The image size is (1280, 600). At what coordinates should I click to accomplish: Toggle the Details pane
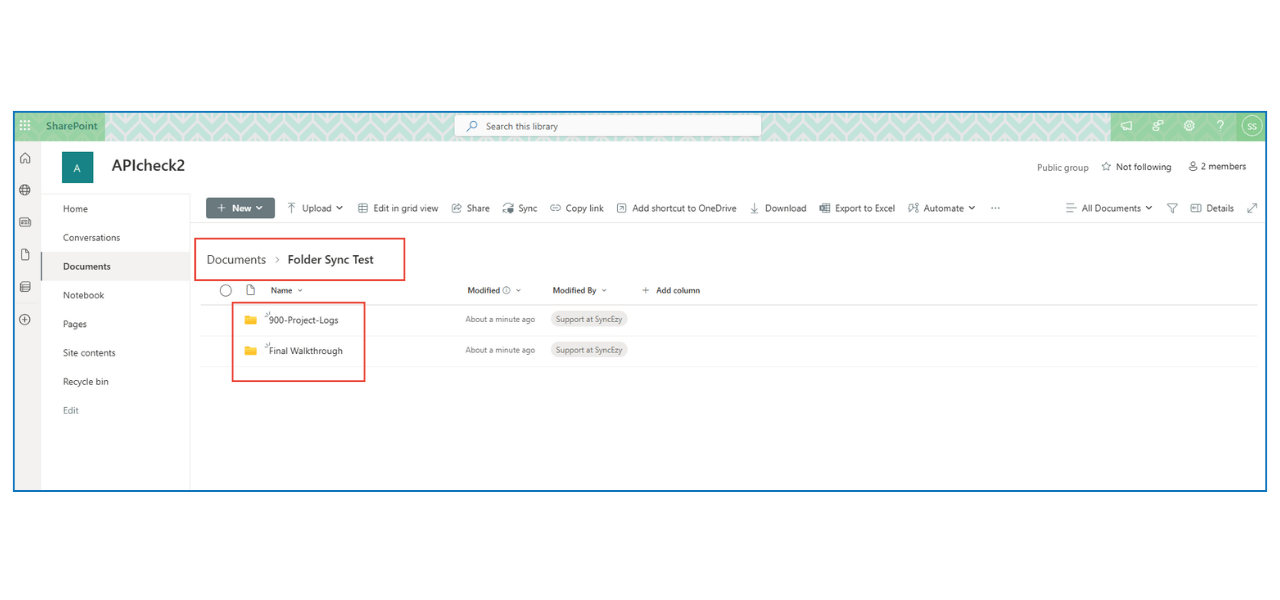[x=1212, y=208]
